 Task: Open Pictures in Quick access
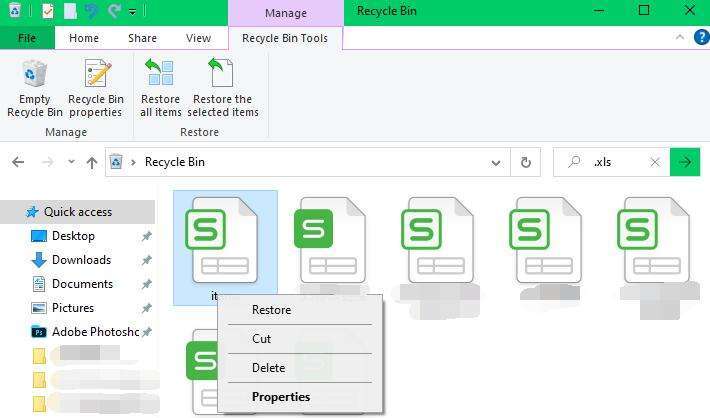pyautogui.click(x=73, y=308)
